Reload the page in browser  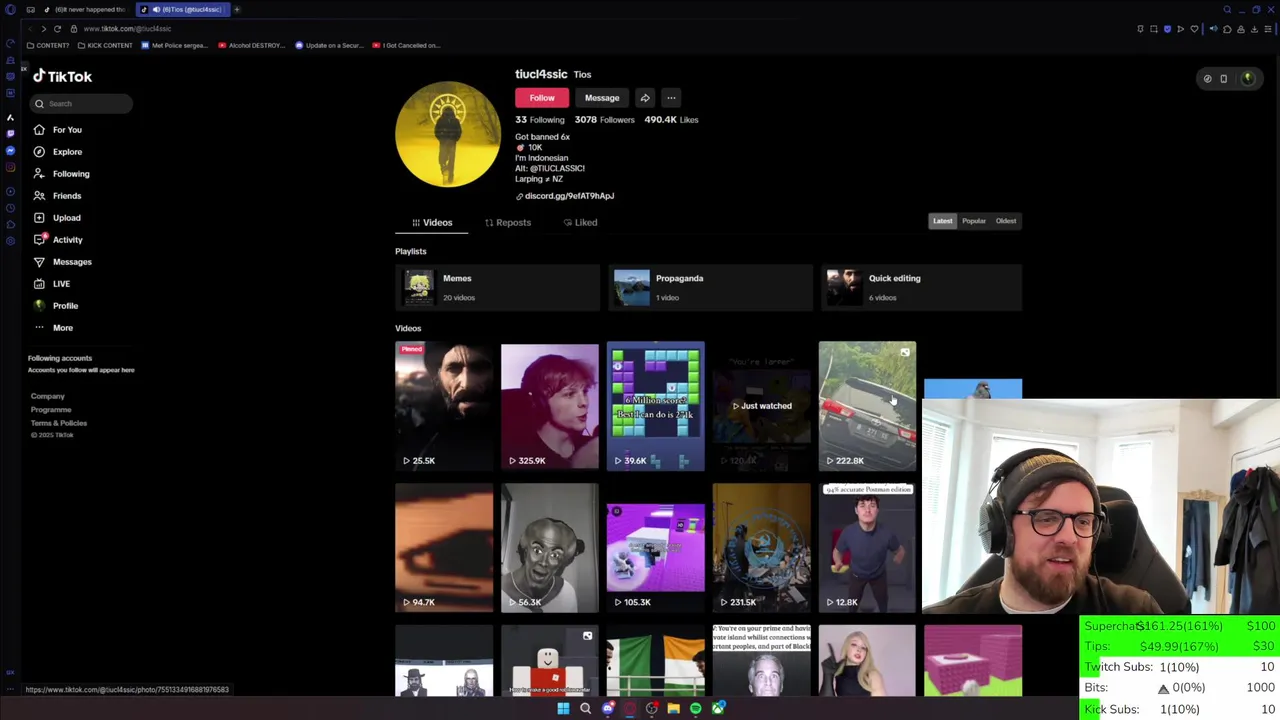click(x=57, y=29)
